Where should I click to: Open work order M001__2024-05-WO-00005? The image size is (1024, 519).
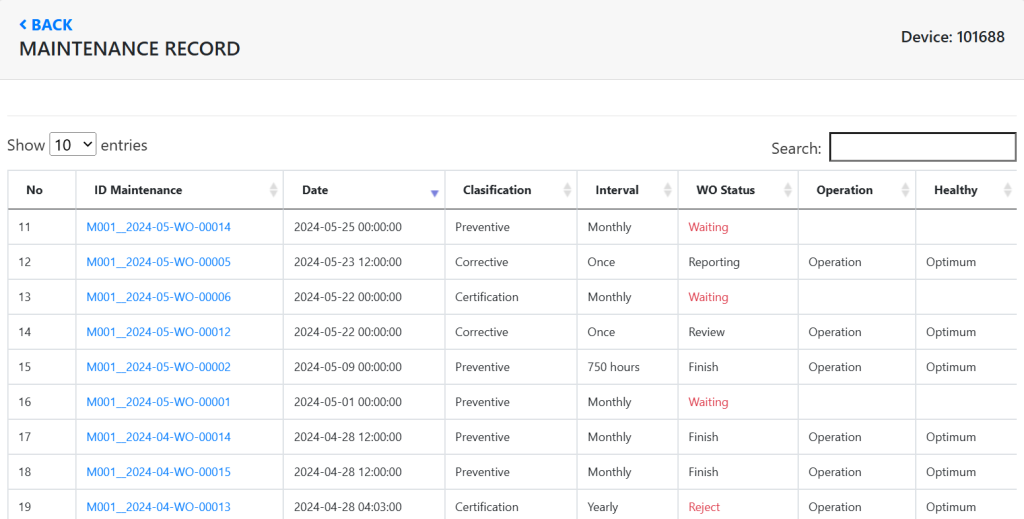click(x=158, y=262)
